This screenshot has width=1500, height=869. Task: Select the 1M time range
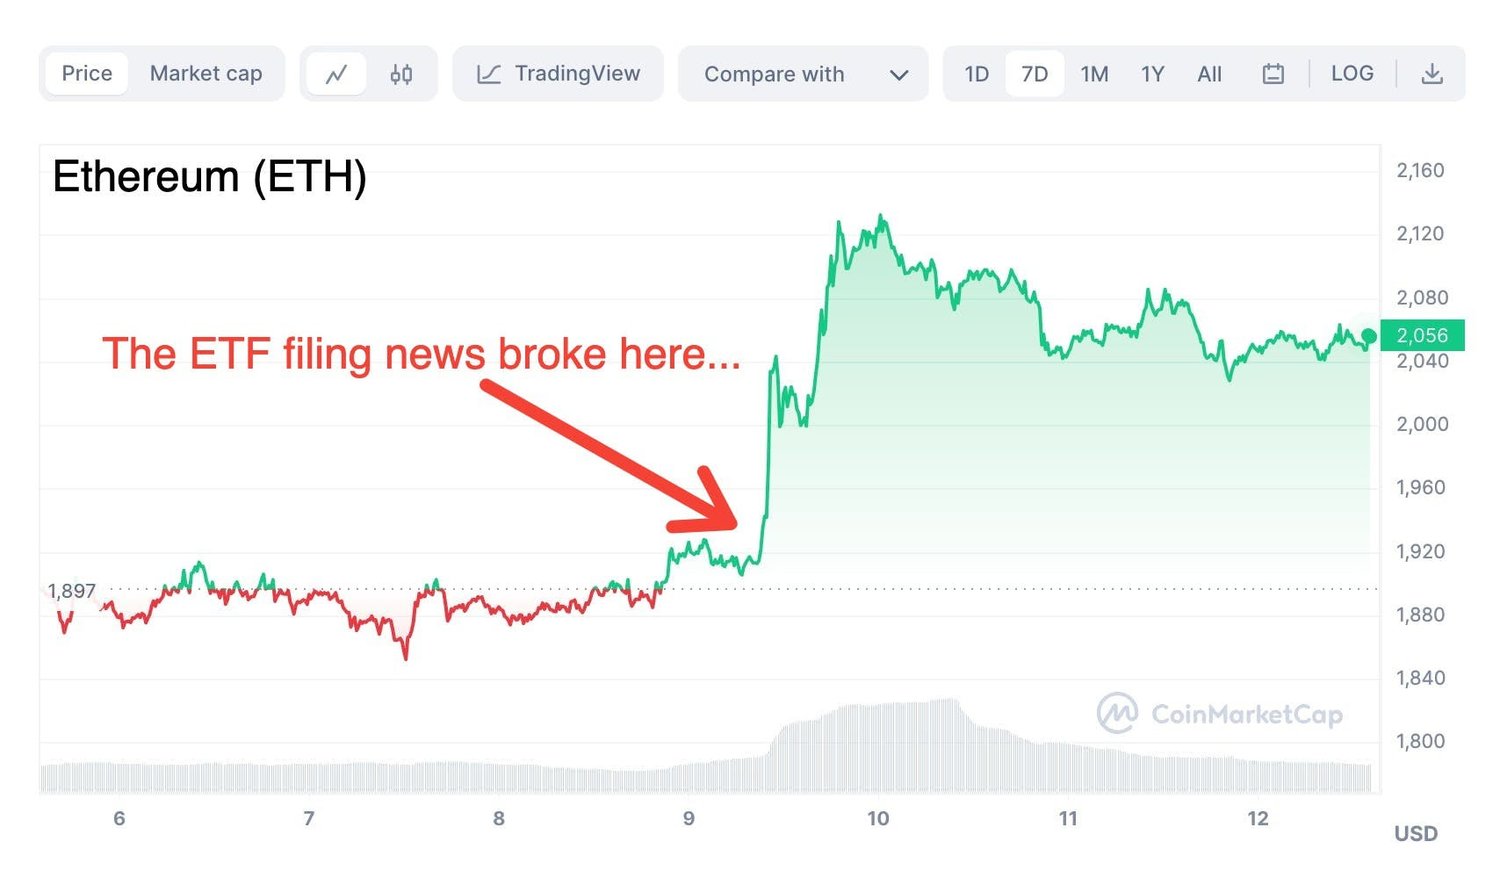click(x=1094, y=74)
